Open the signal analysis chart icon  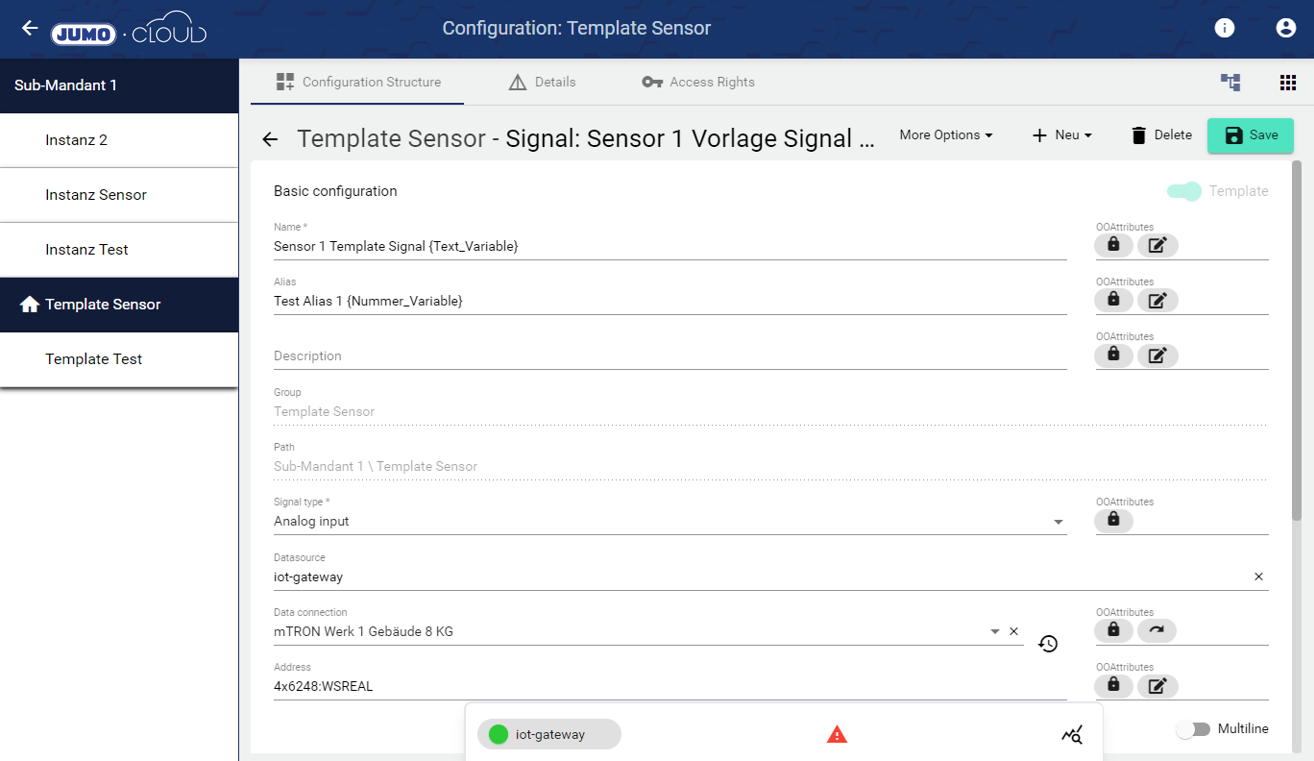pos(1072,735)
